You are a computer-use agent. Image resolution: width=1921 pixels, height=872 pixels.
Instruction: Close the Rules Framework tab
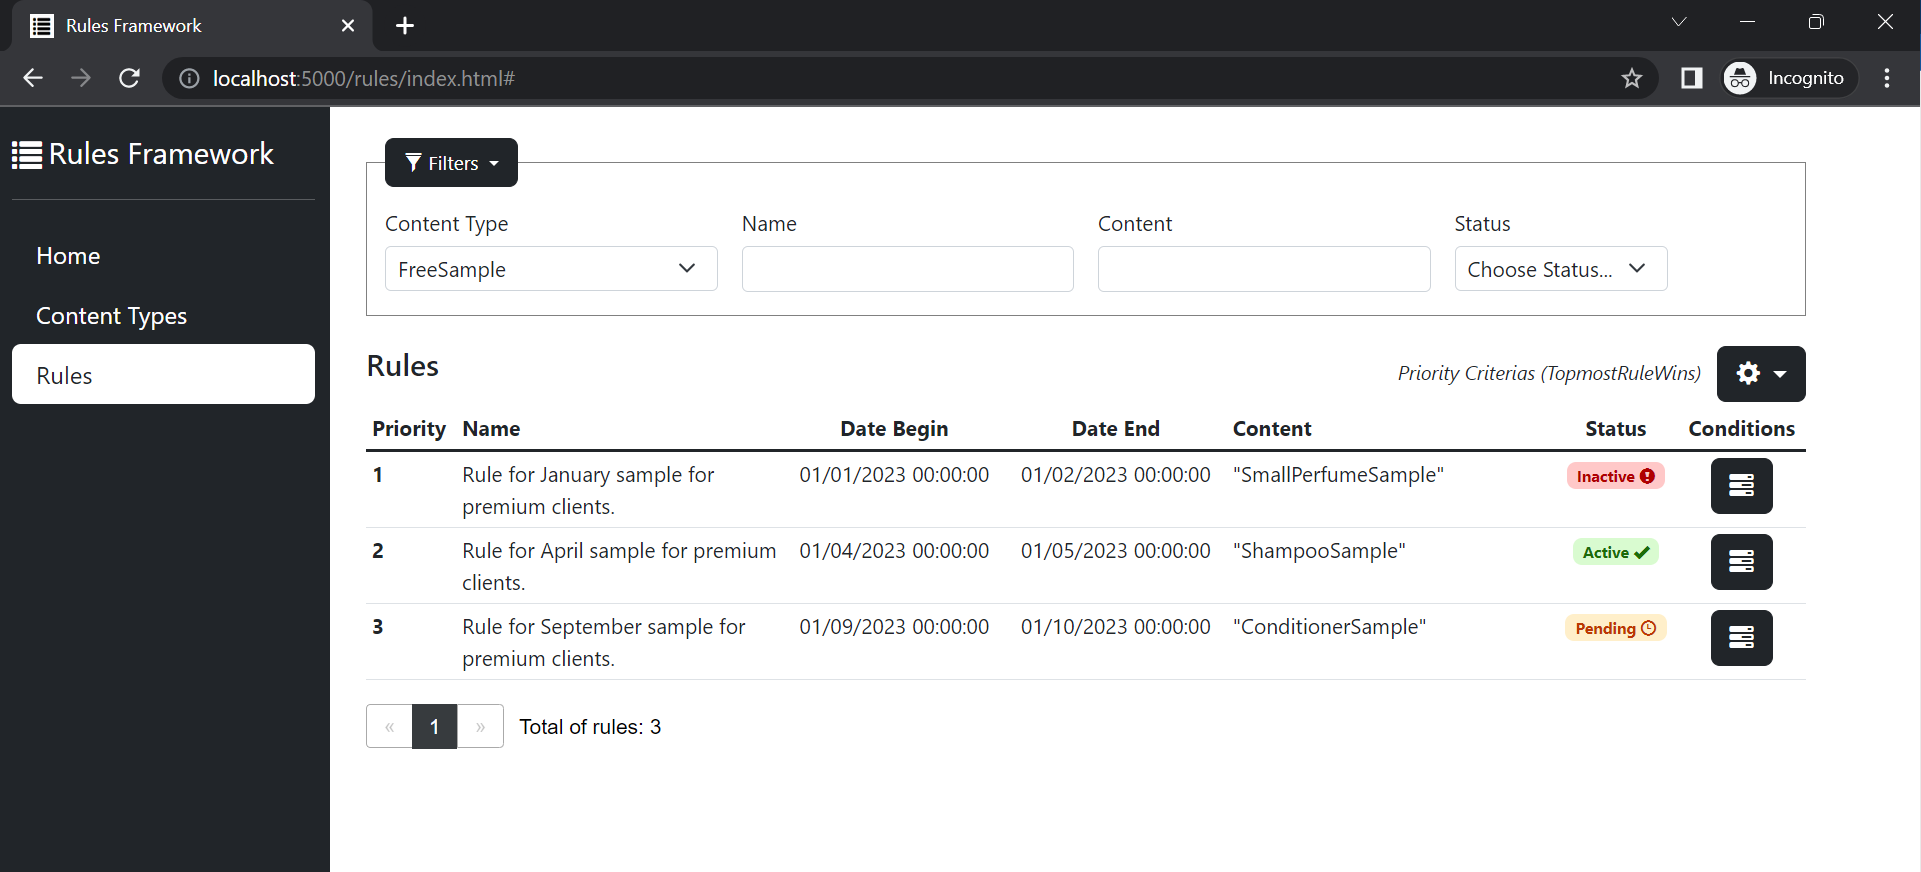click(348, 26)
